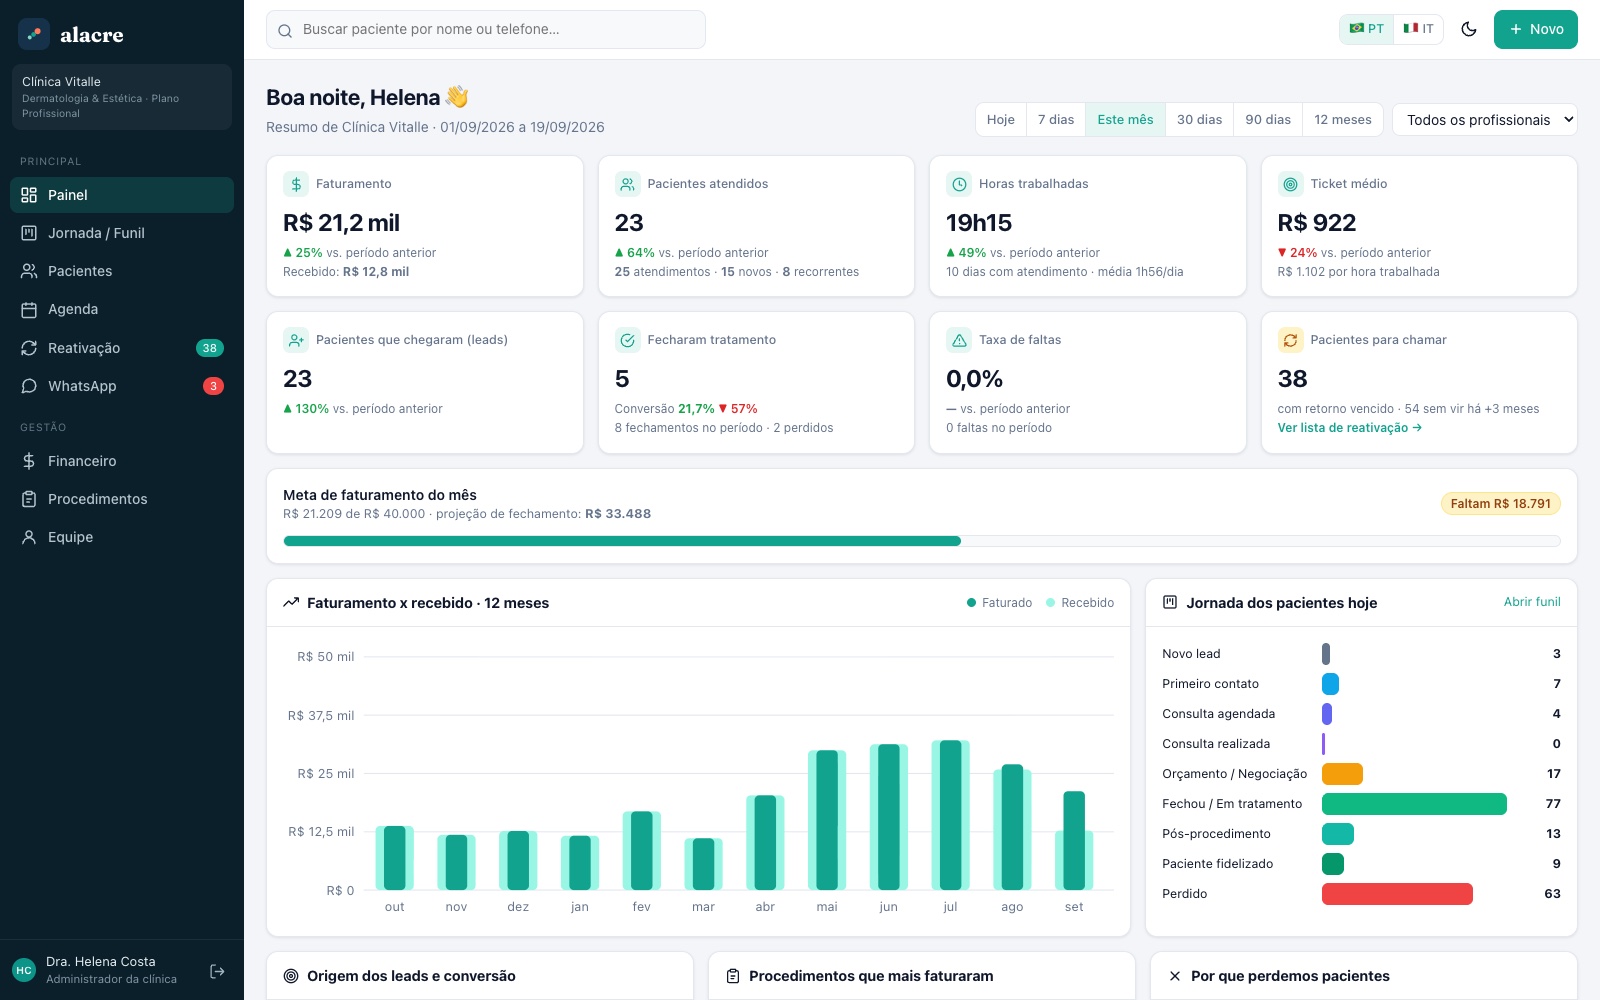Select the Hoje period filter
Viewport: 1600px width, 1000px height.
(x=1001, y=120)
